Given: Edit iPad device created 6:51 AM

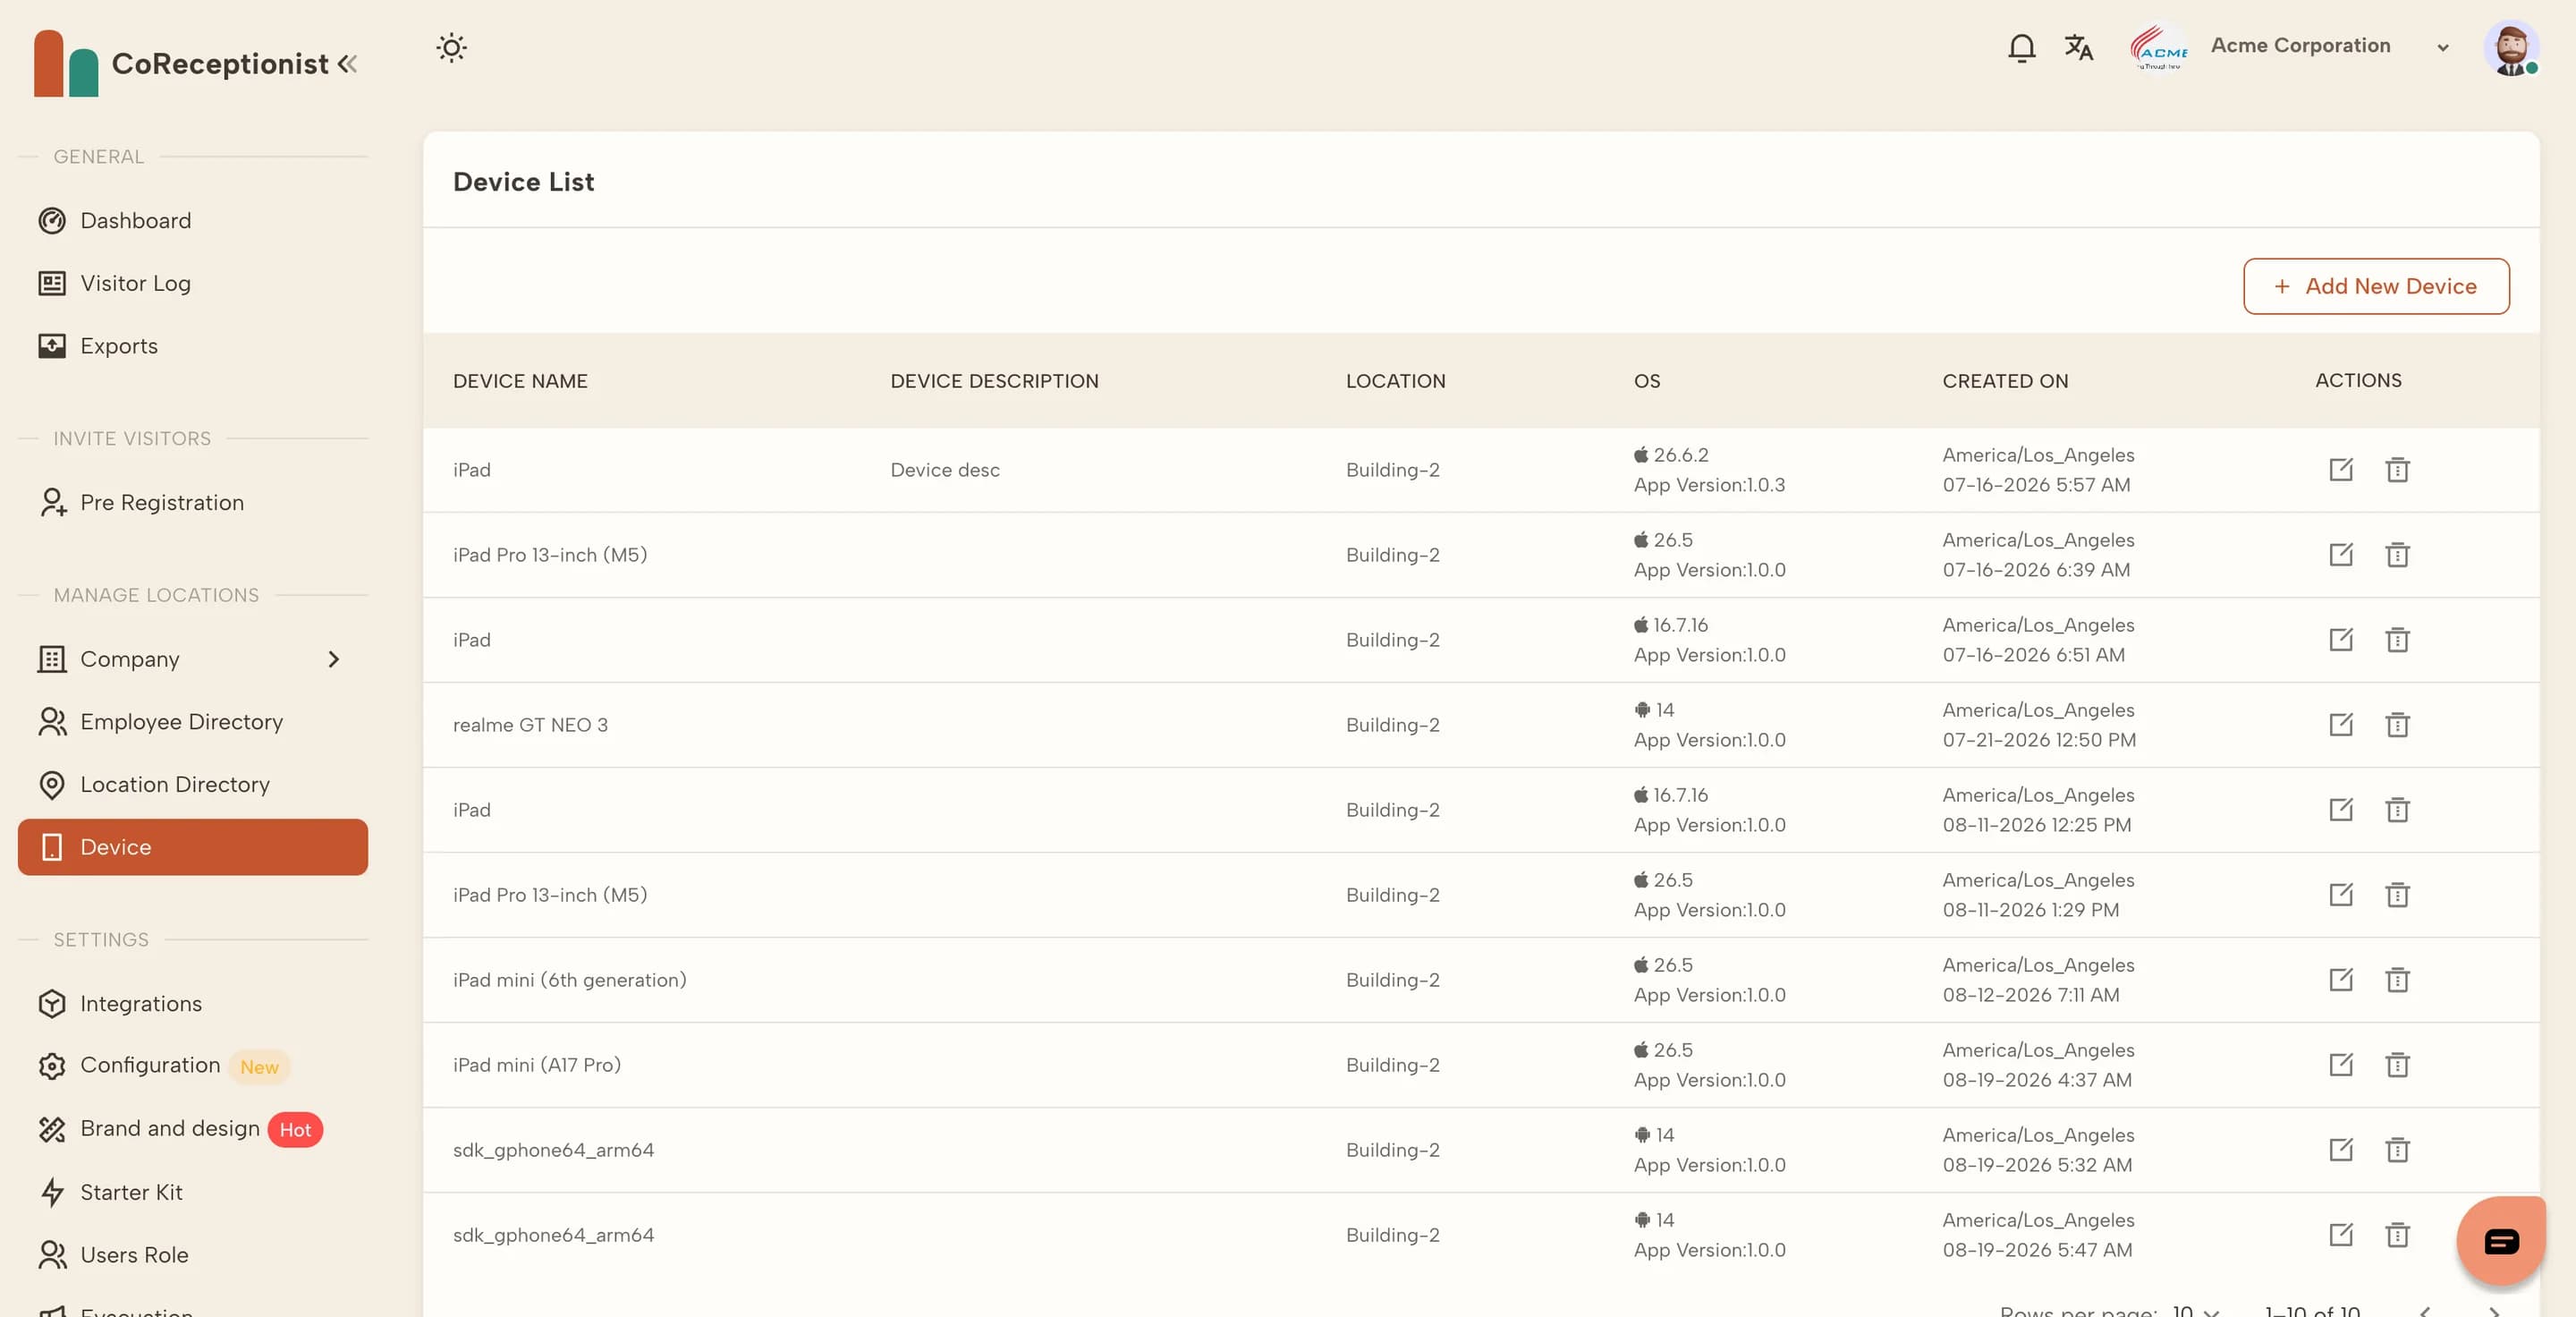Looking at the screenshot, I should [2341, 639].
